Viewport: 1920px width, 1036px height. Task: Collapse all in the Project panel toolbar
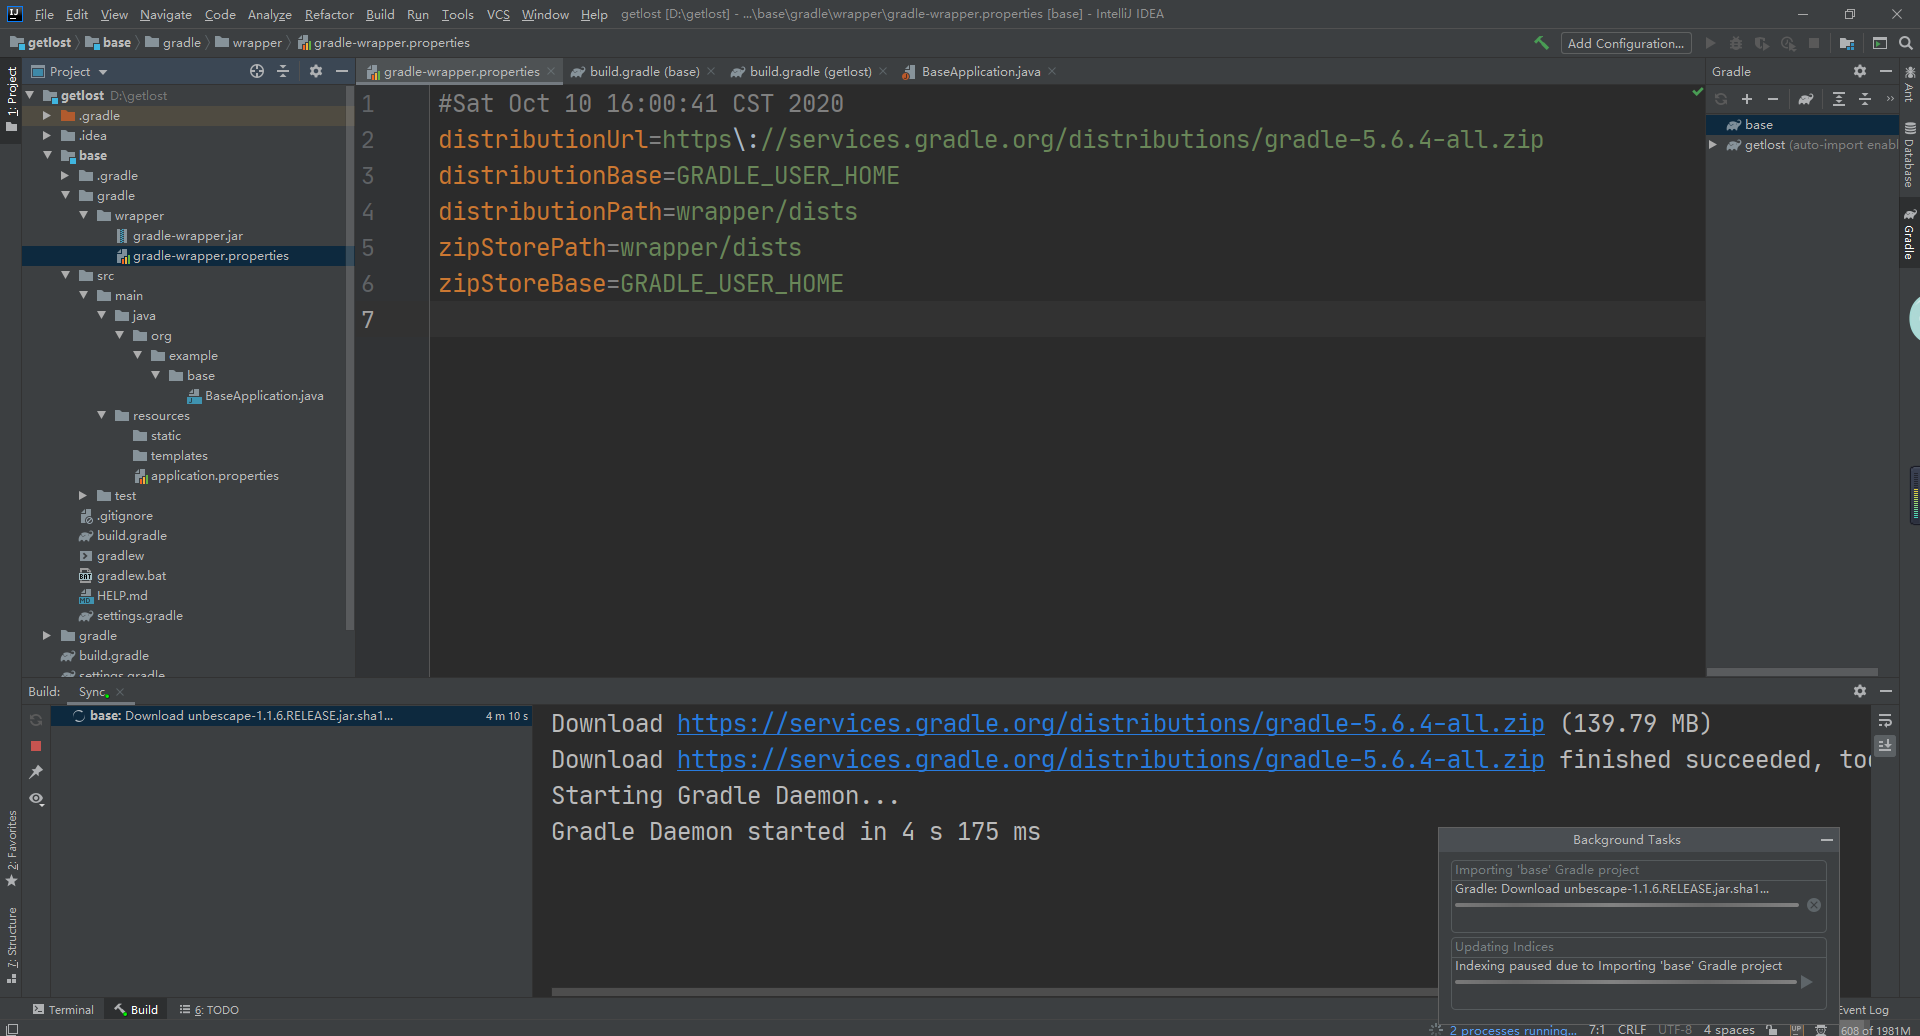pyautogui.click(x=283, y=71)
